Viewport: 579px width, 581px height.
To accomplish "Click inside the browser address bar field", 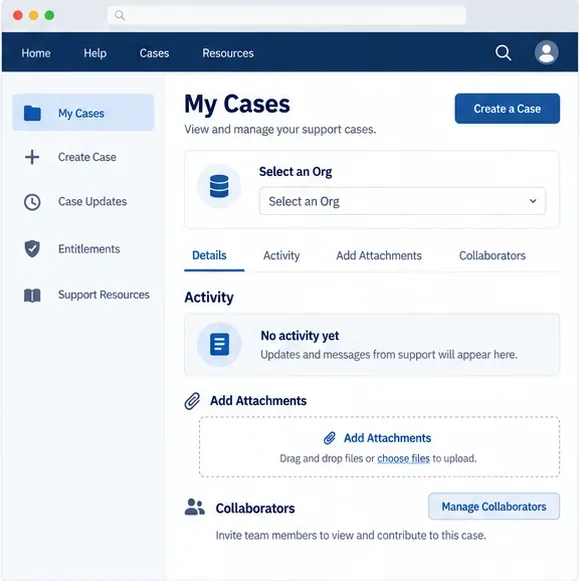I will pyautogui.click(x=286, y=15).
